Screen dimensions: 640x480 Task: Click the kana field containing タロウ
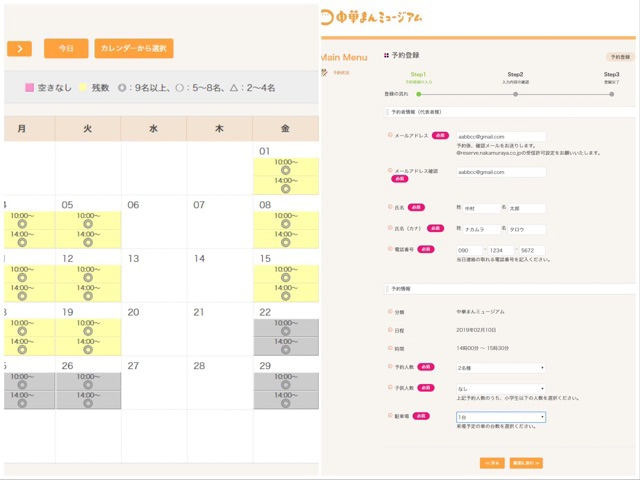(527, 229)
